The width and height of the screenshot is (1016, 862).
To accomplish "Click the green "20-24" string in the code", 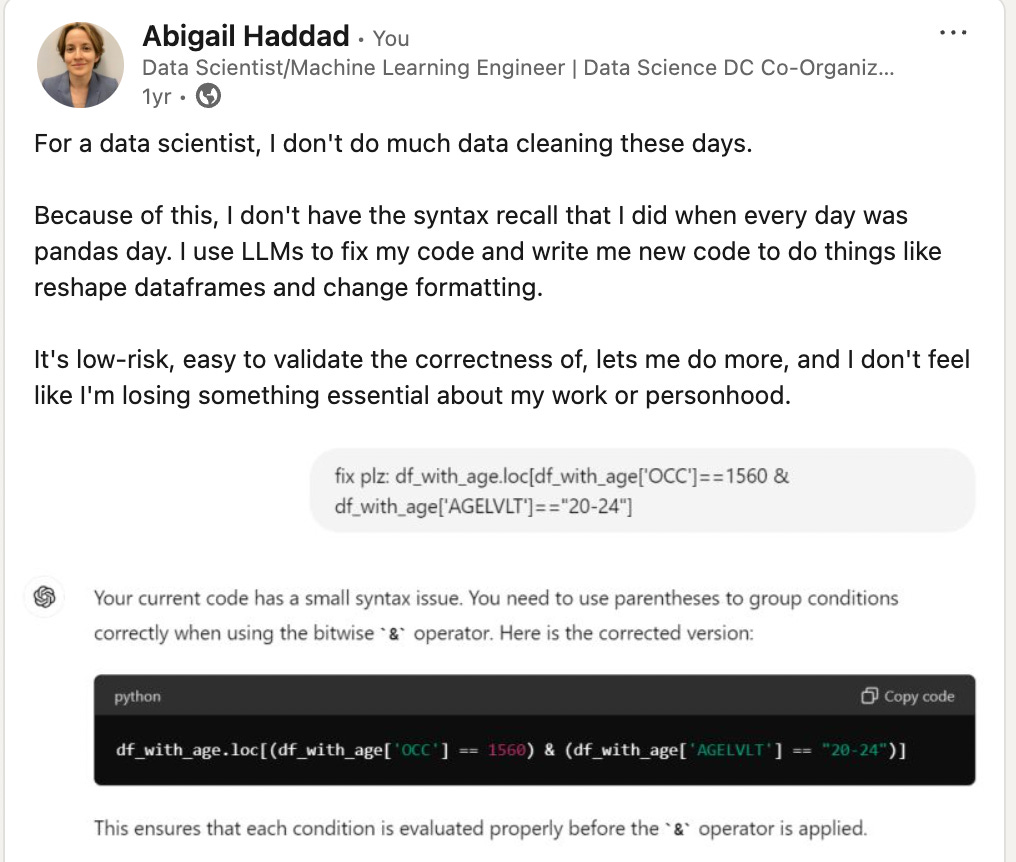I will point(856,751).
